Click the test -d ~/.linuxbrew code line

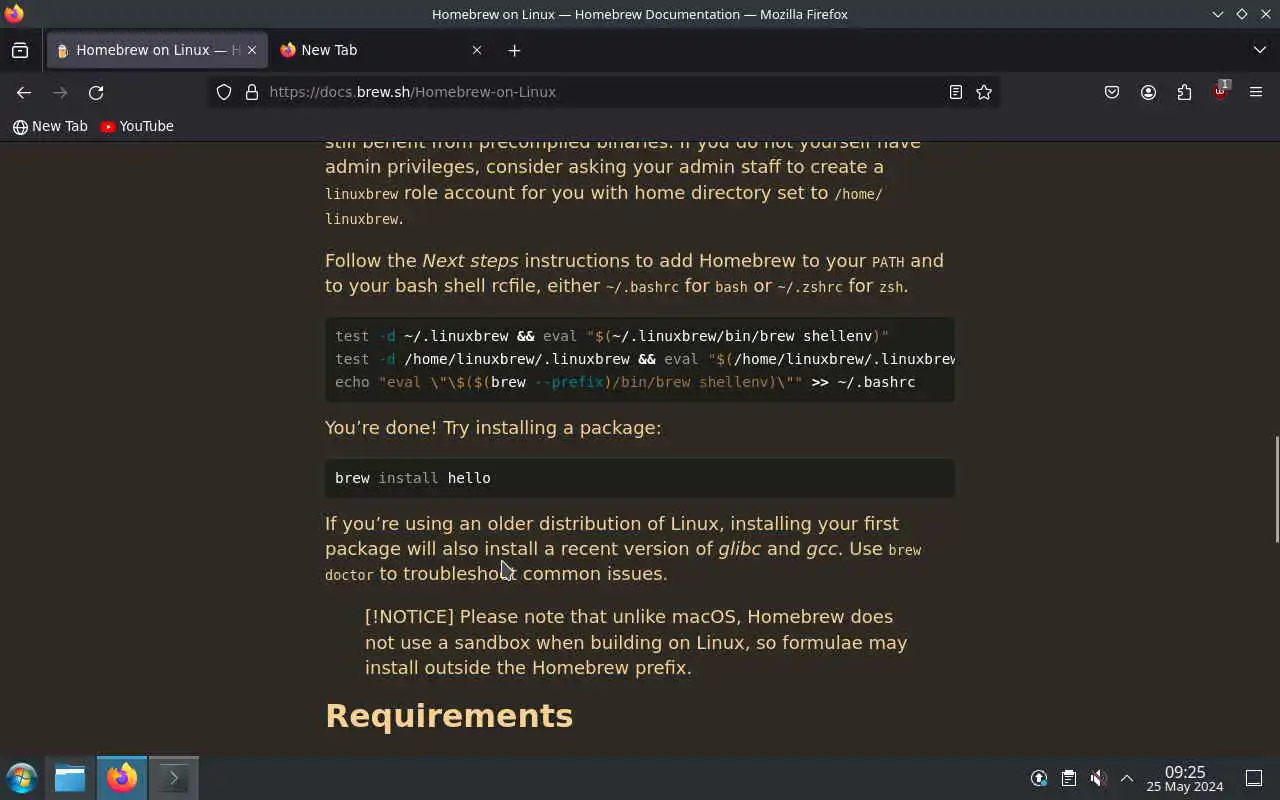click(612, 336)
